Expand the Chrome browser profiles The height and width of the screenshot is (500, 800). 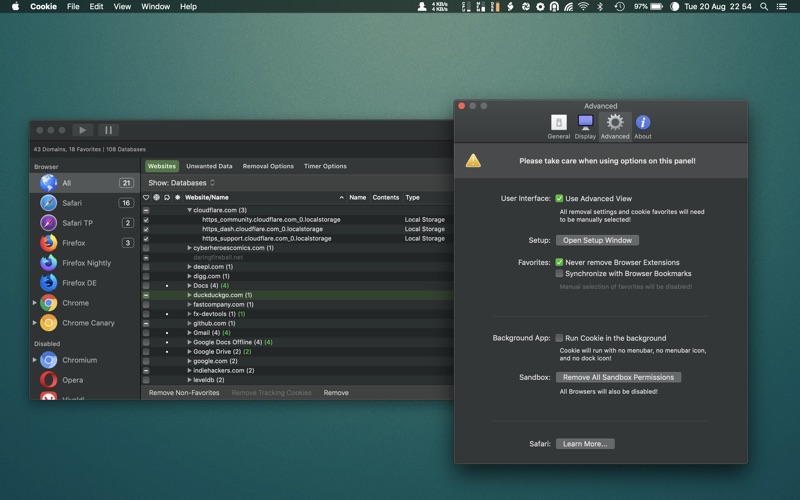(x=35, y=303)
